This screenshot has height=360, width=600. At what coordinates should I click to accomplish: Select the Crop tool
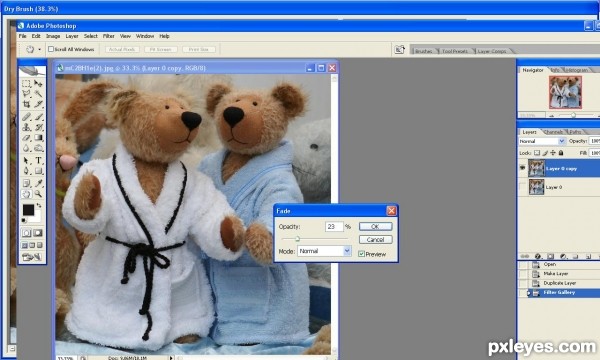[26, 104]
